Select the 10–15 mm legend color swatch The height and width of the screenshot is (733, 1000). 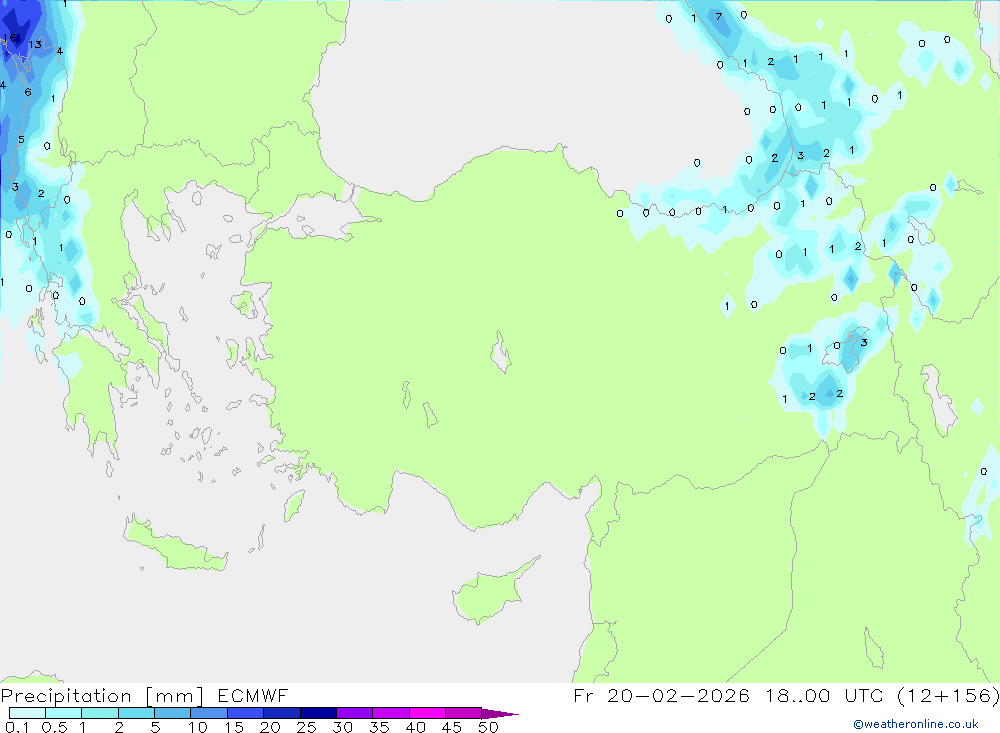209,713
